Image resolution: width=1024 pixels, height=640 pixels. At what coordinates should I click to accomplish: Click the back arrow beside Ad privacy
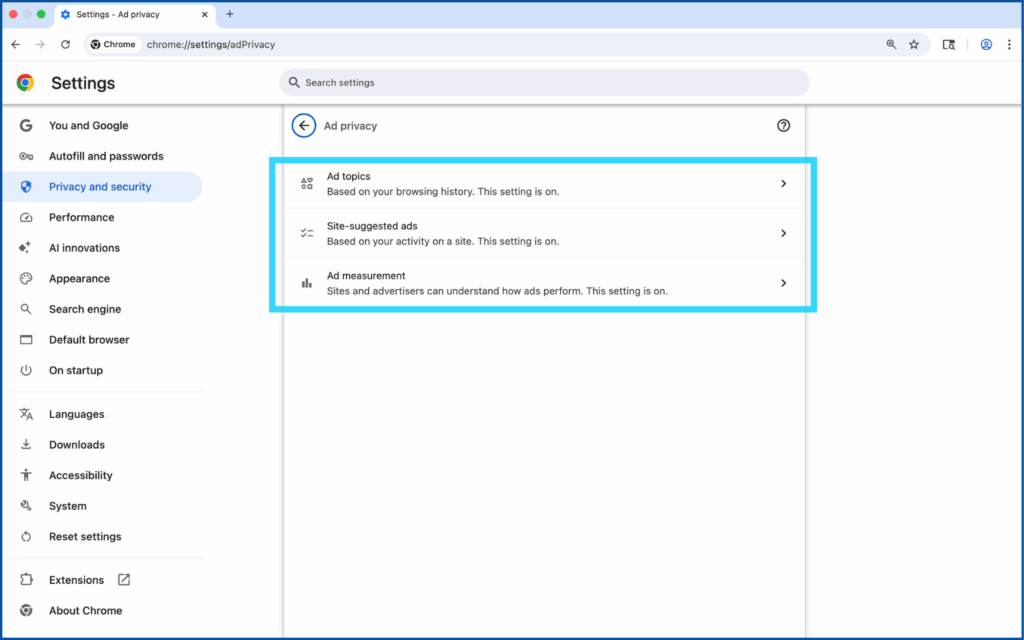click(x=304, y=126)
